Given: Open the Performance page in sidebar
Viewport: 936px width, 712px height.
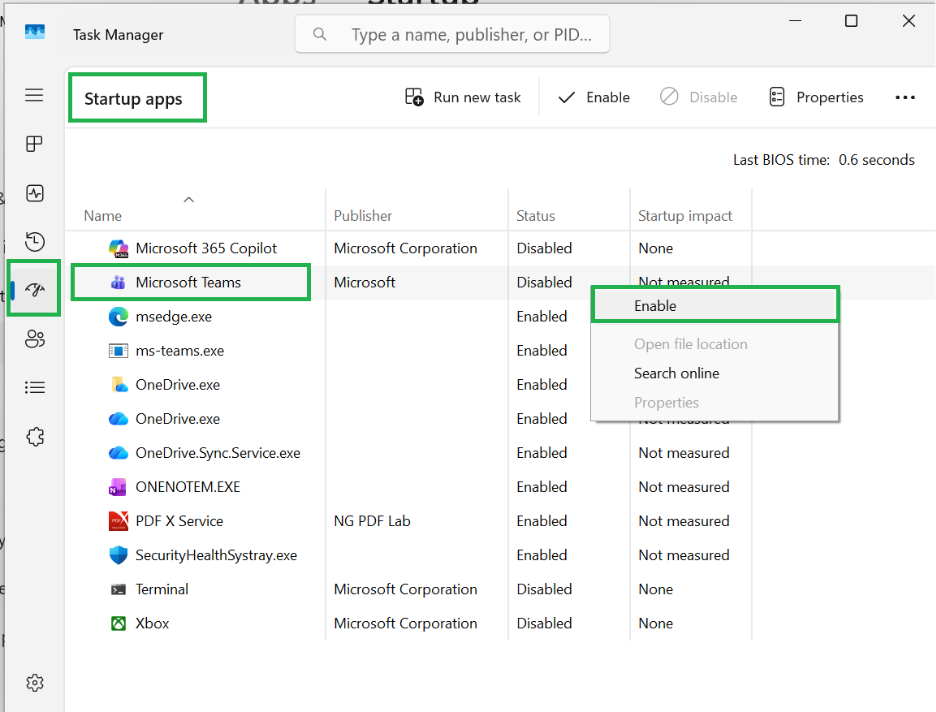Looking at the screenshot, I should [x=35, y=193].
